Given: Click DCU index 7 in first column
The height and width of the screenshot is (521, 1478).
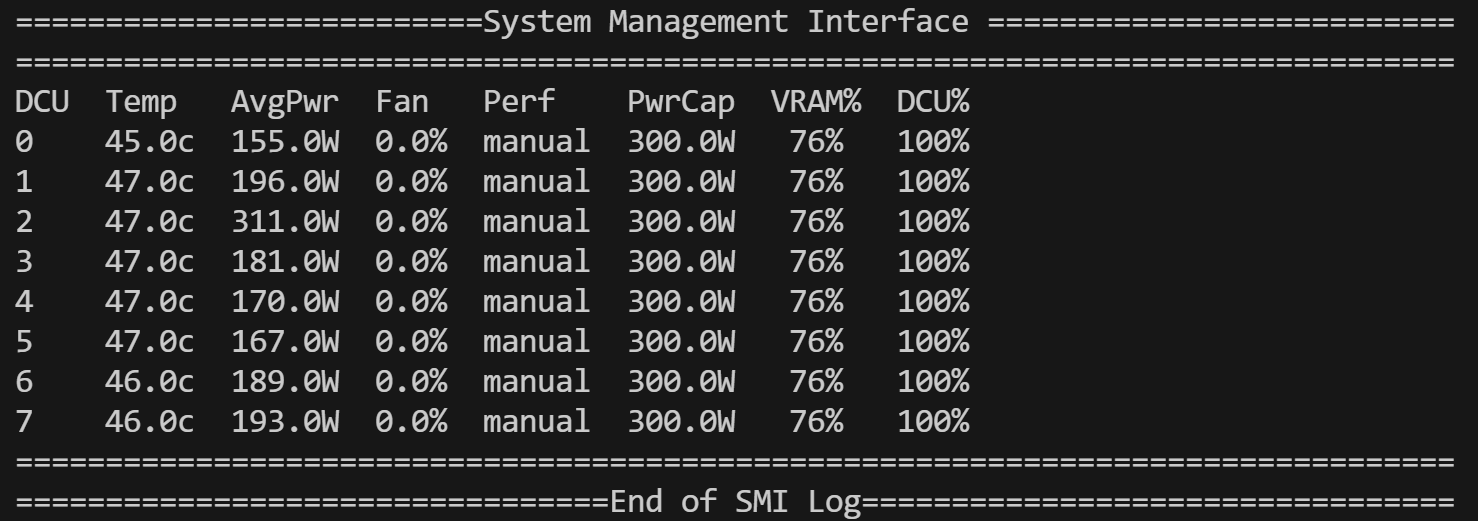Looking at the screenshot, I should [x=24, y=422].
